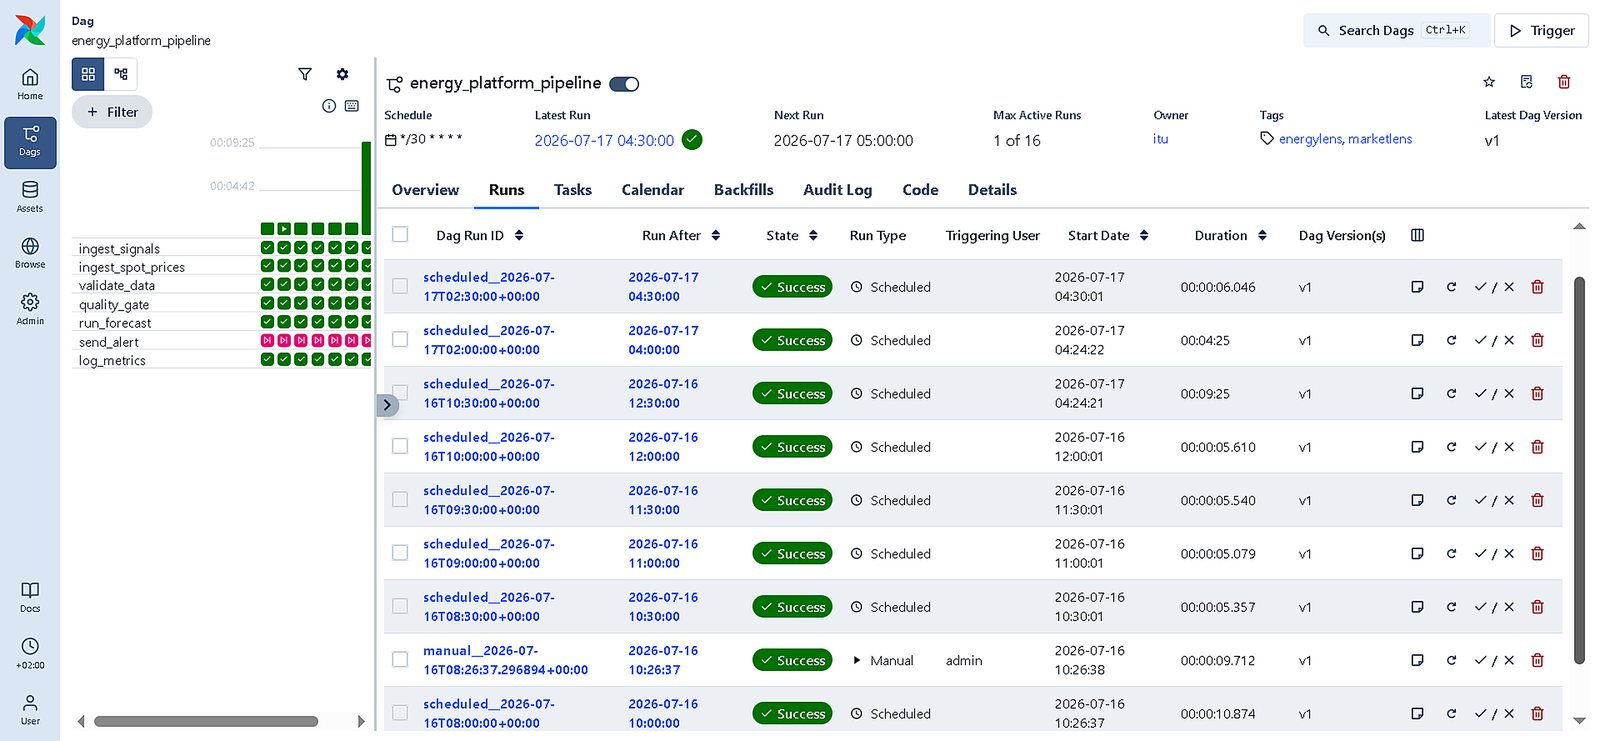The image size is (1600, 741).
Task: Tick the checkbox for the 04:30:00 run
Action: [400, 286]
